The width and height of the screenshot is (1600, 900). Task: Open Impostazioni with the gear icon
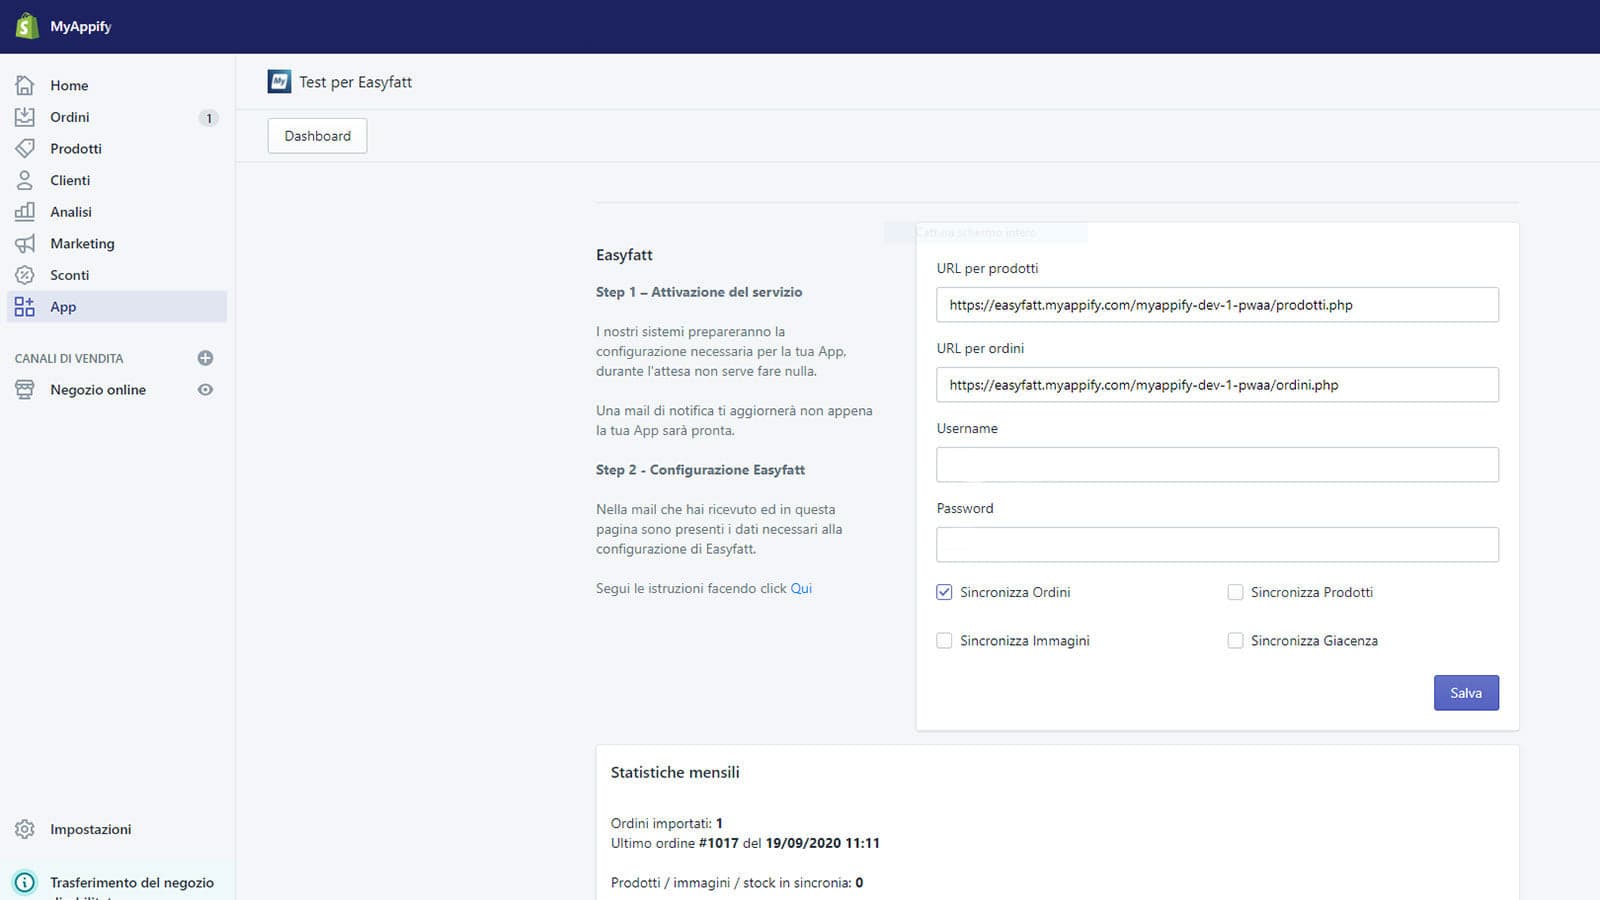click(x=24, y=829)
